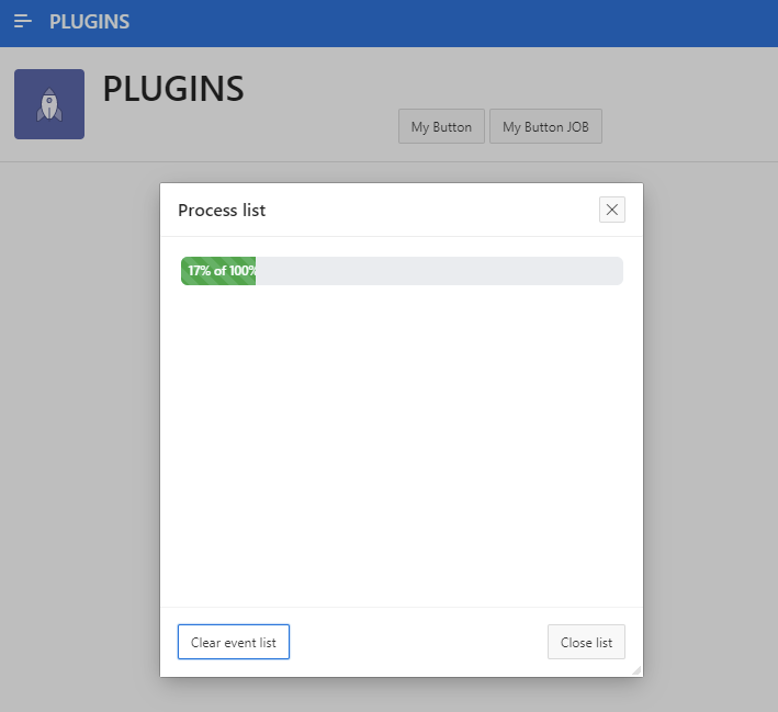This screenshot has height=712, width=778.
Task: Close the Process list dialog with X
Action: click(612, 209)
